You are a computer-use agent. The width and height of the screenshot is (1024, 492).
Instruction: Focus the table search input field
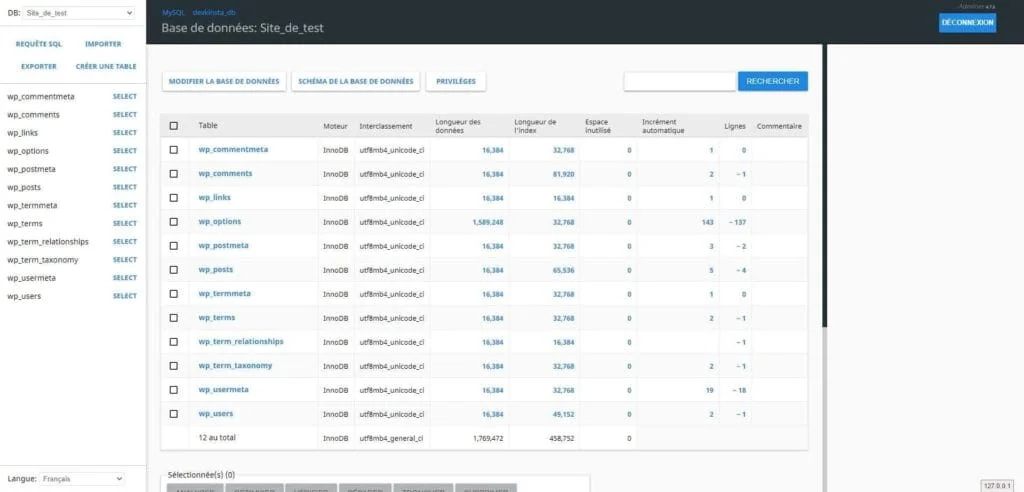[x=679, y=81]
